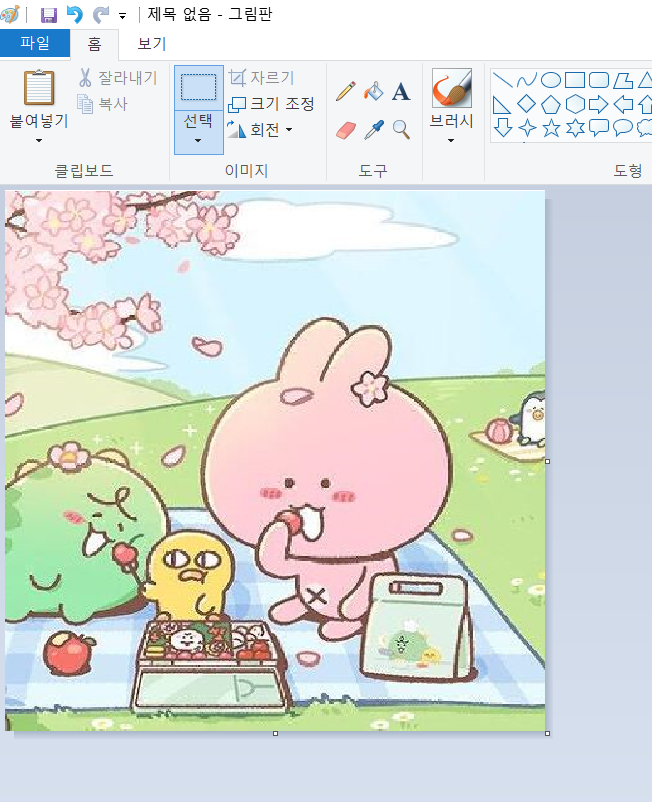
Task: Switch to the 홈 ribbon tab
Action: click(x=94, y=44)
